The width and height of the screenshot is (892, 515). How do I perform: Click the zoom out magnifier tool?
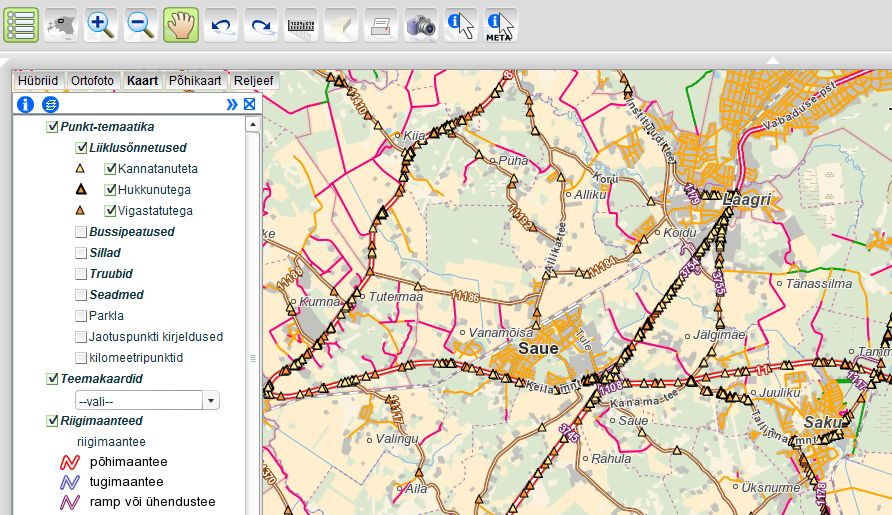(141, 25)
